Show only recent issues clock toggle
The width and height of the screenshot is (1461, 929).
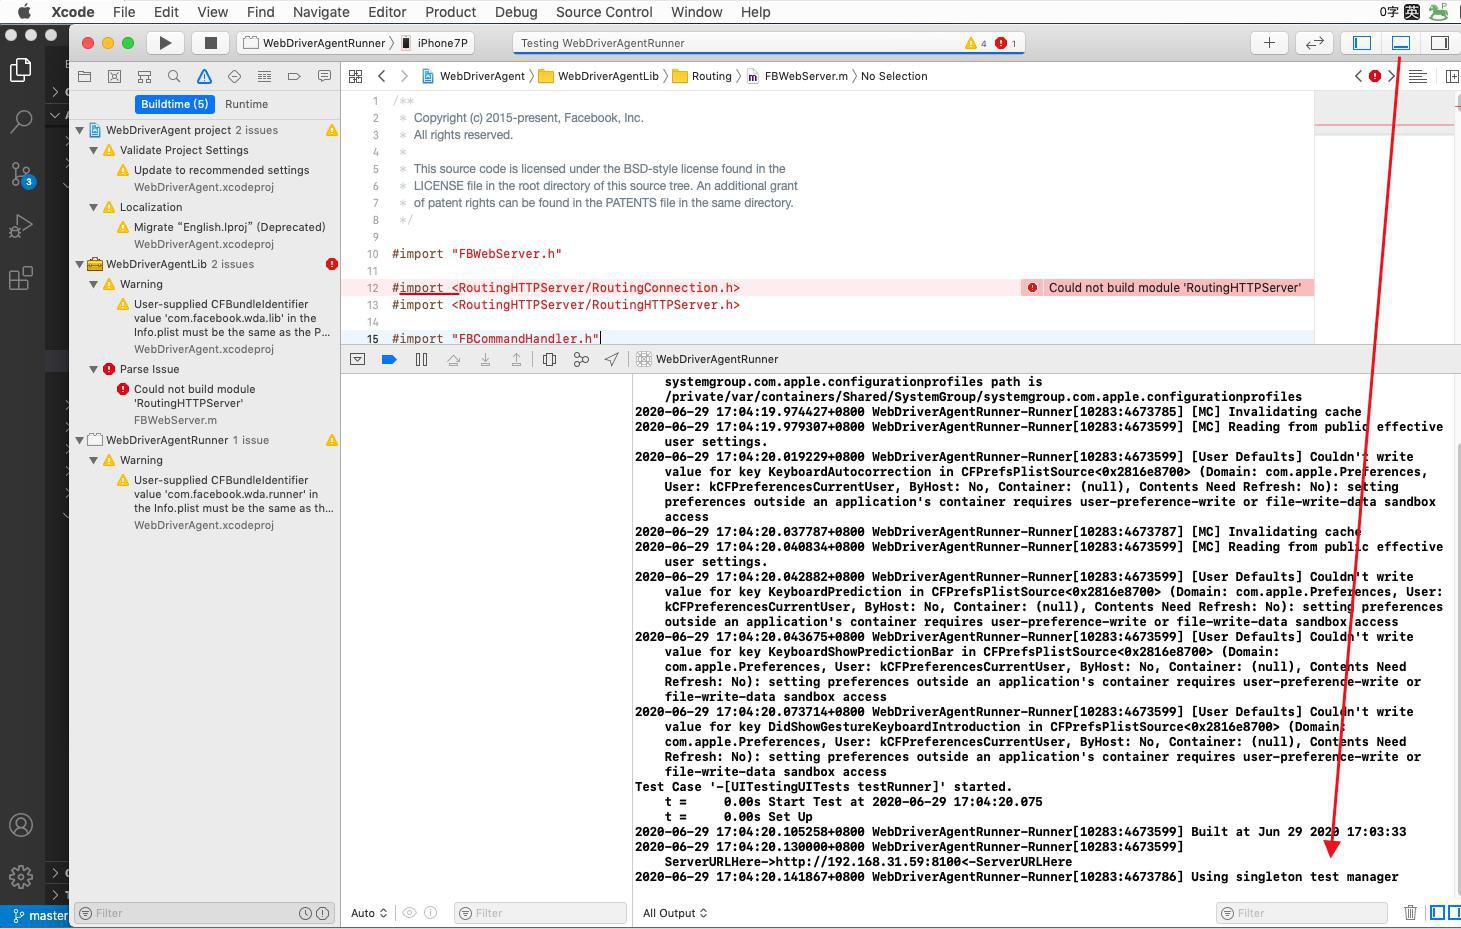pyautogui.click(x=305, y=913)
